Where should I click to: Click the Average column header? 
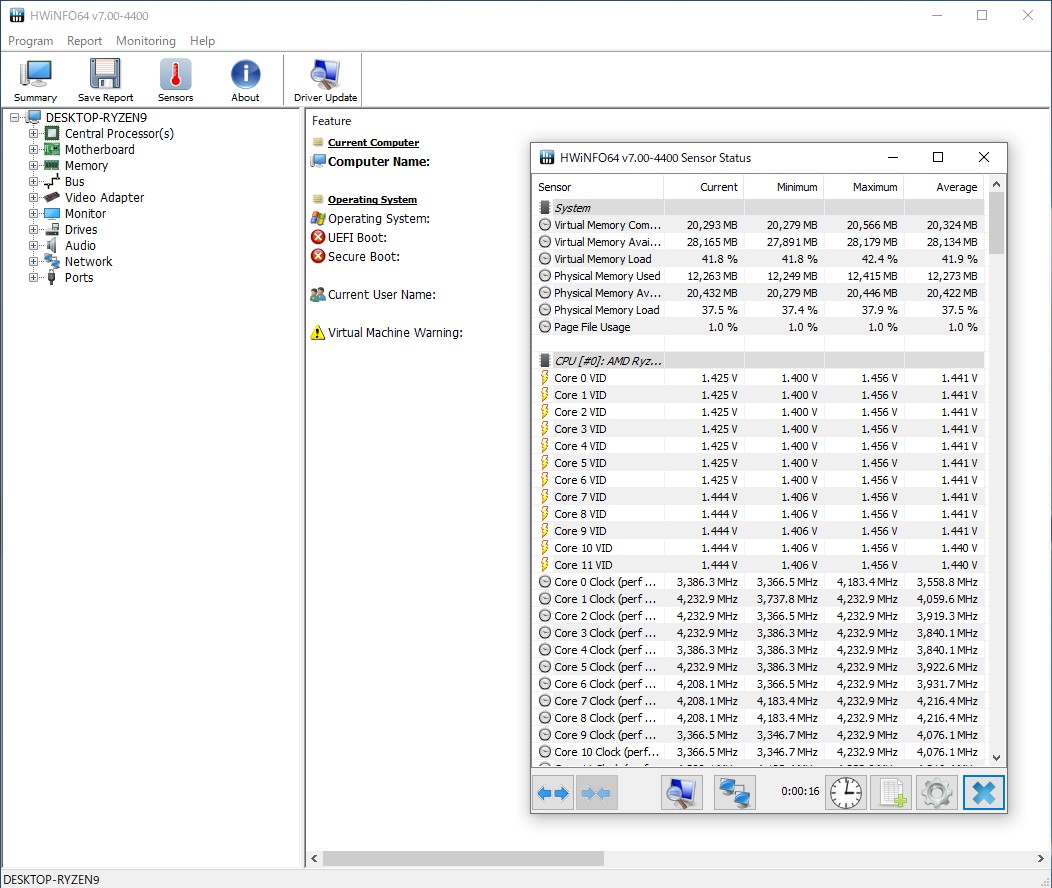(x=944, y=187)
